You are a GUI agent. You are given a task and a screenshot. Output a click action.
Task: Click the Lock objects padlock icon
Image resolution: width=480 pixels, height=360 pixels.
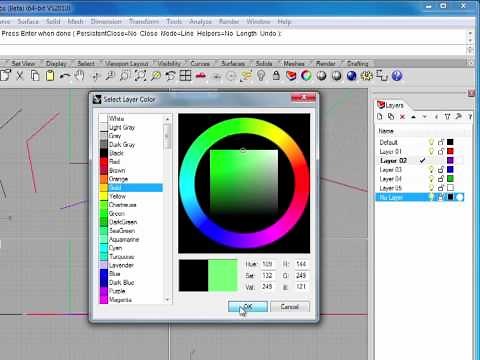click(x=276, y=76)
